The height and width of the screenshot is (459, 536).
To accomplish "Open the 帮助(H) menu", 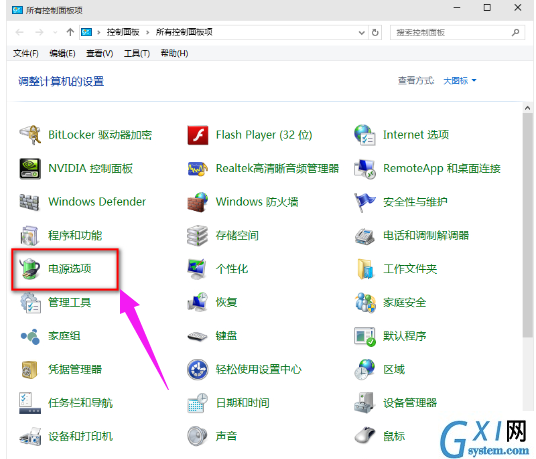I will point(174,53).
